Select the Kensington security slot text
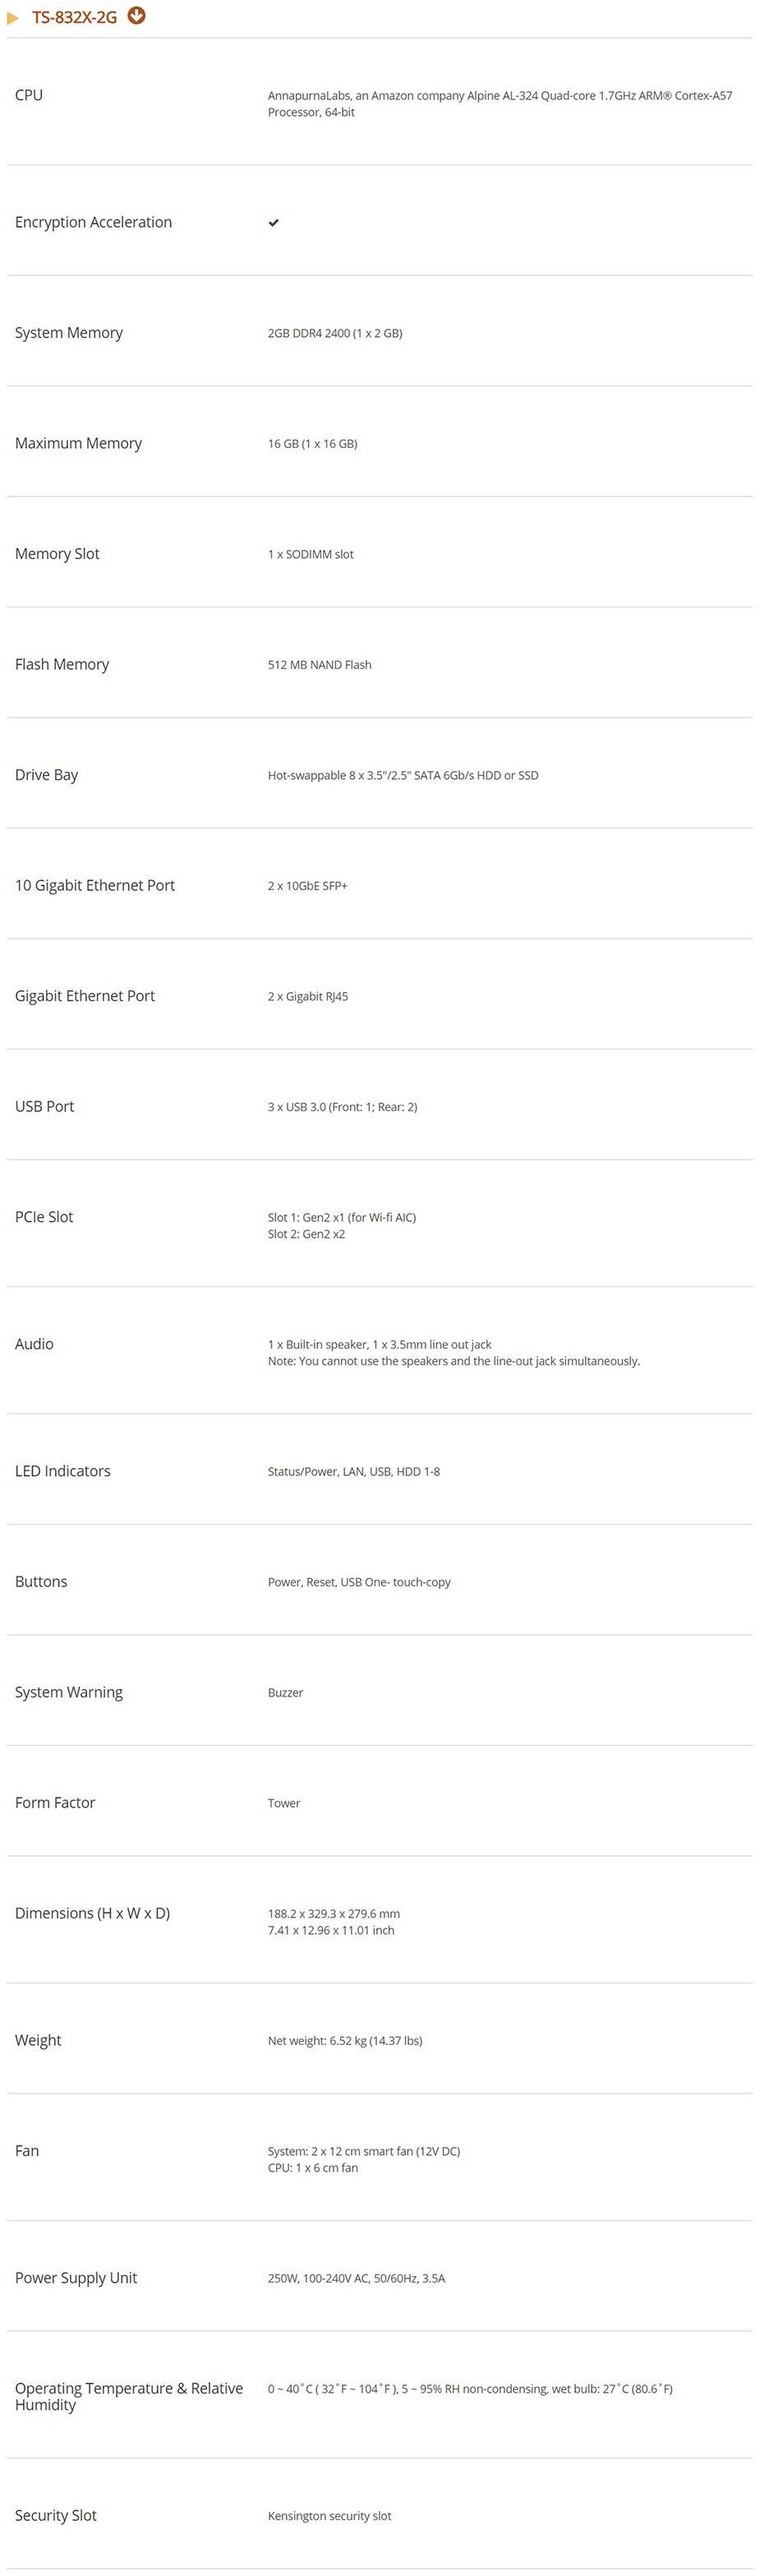The height and width of the screenshot is (2576, 760). point(329,2516)
